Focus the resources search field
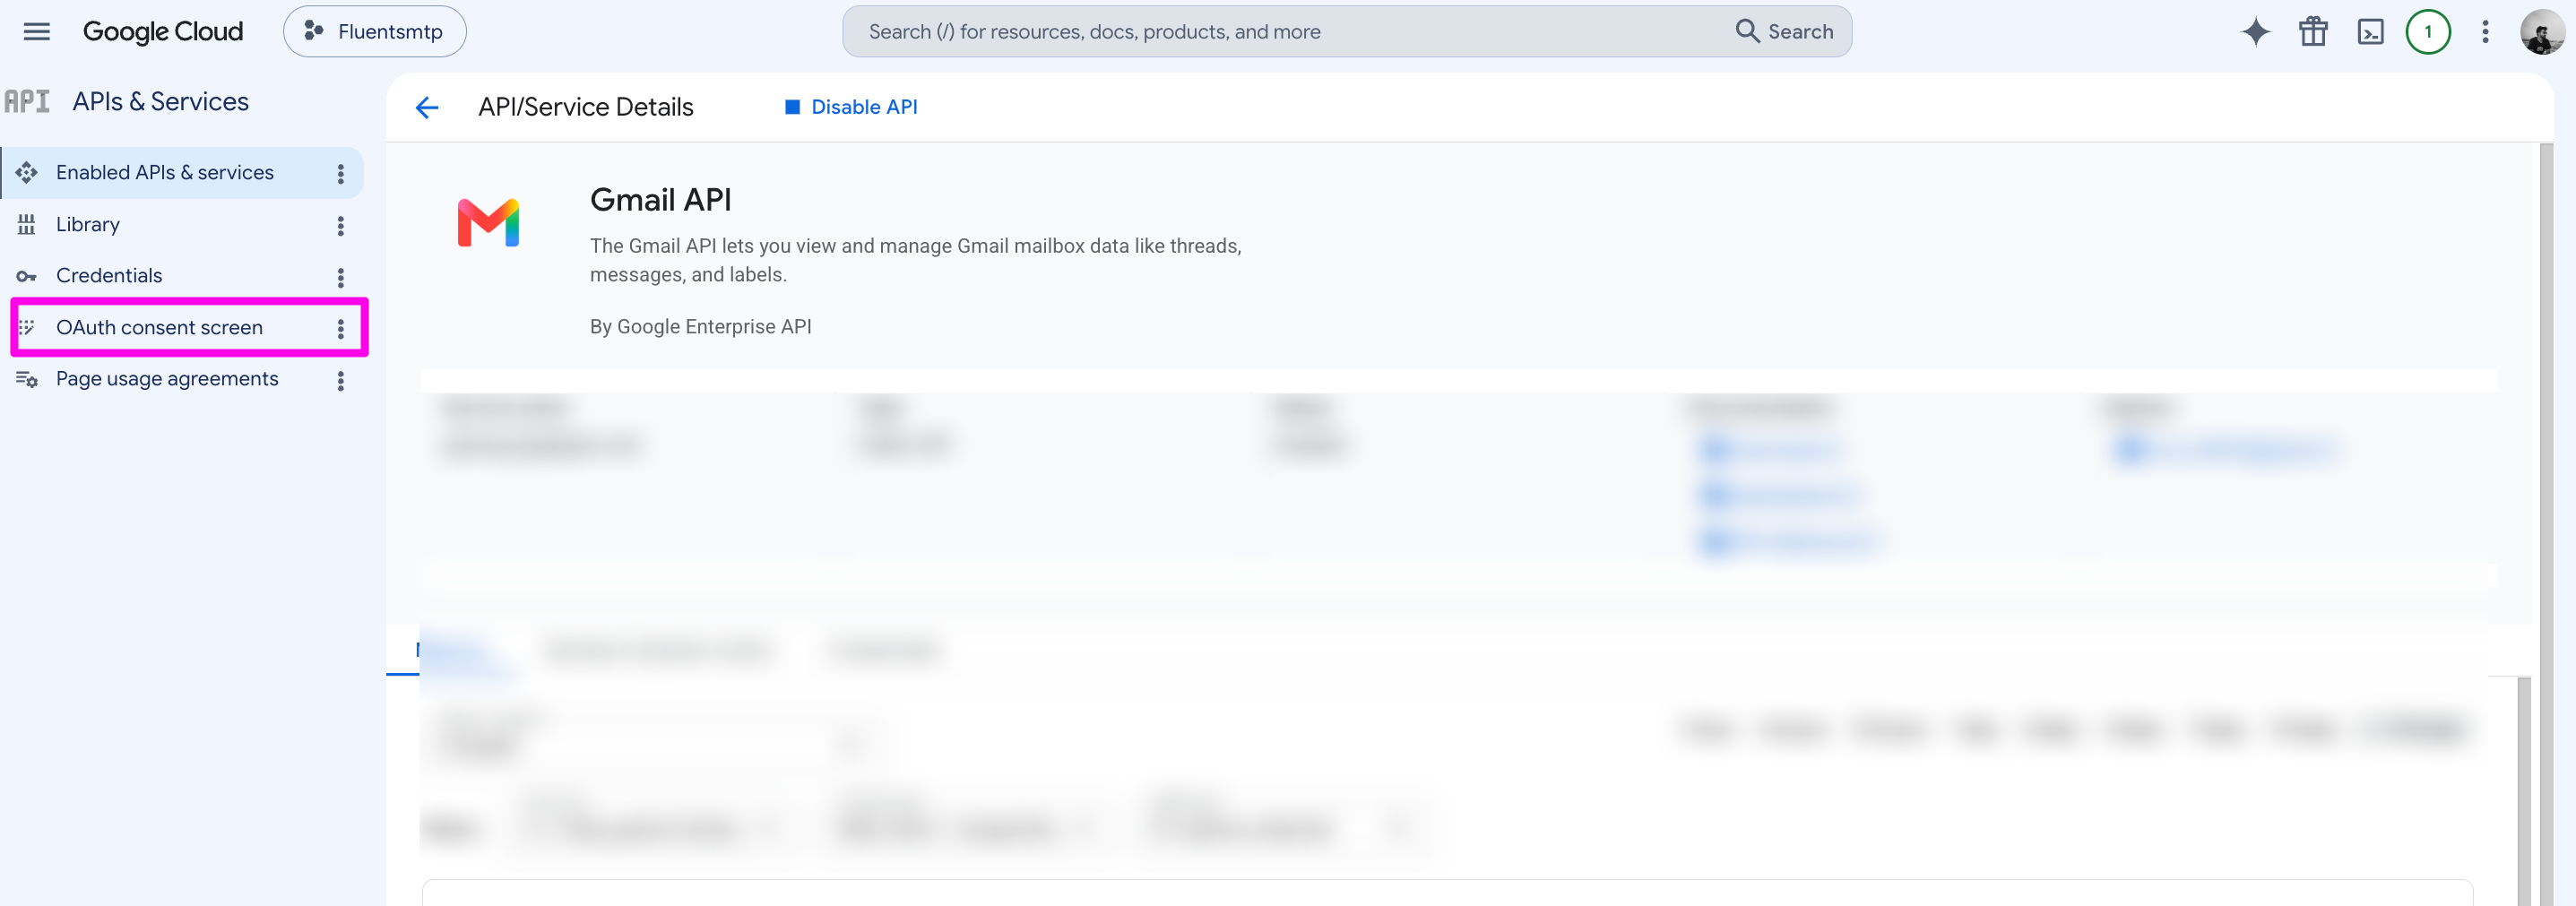Screen dimensions: 2576x906 pos(1290,32)
